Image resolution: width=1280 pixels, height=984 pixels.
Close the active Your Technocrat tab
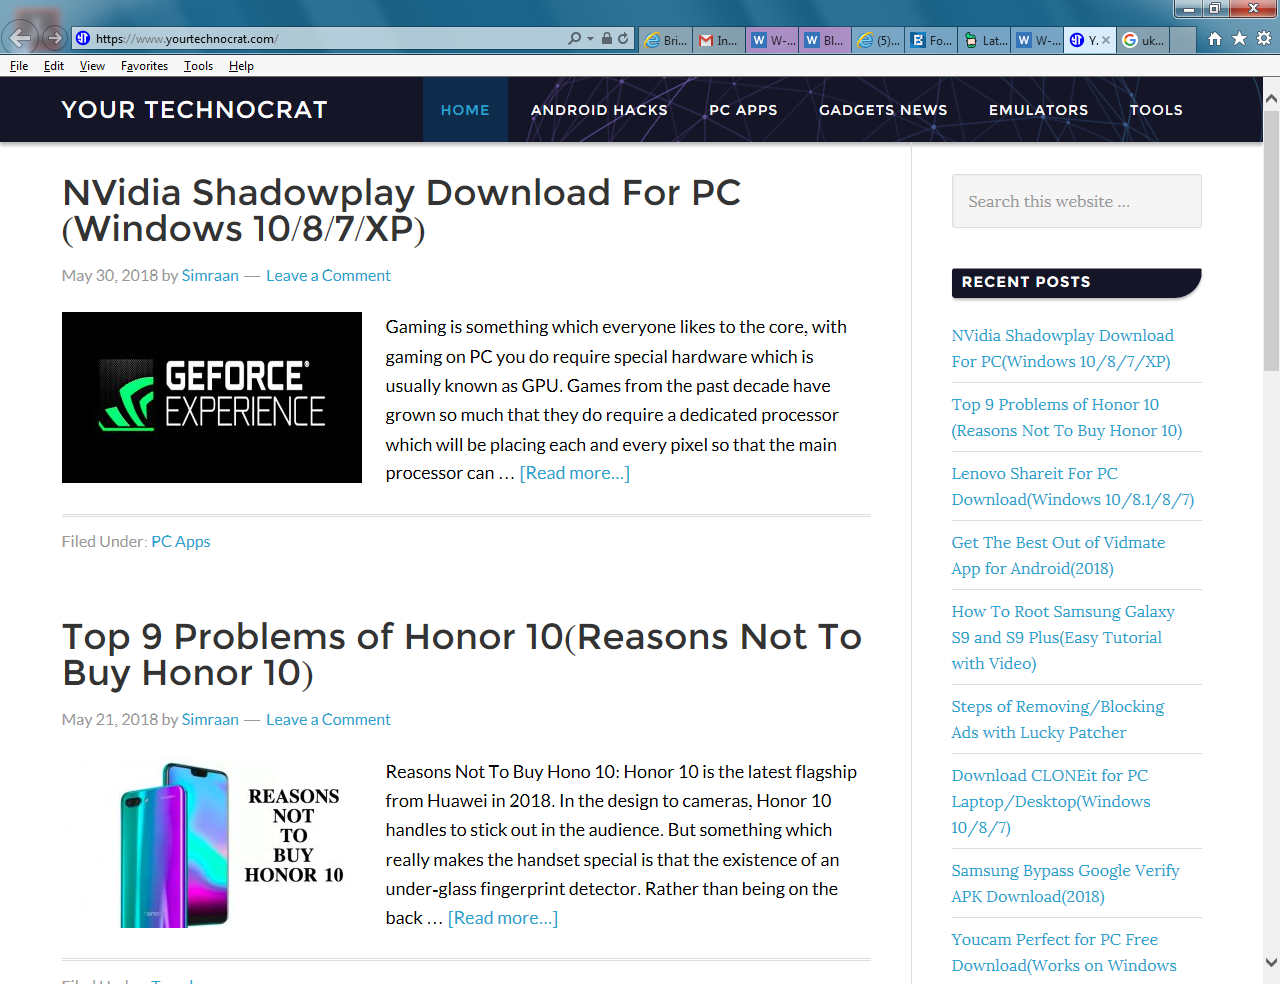point(1106,40)
